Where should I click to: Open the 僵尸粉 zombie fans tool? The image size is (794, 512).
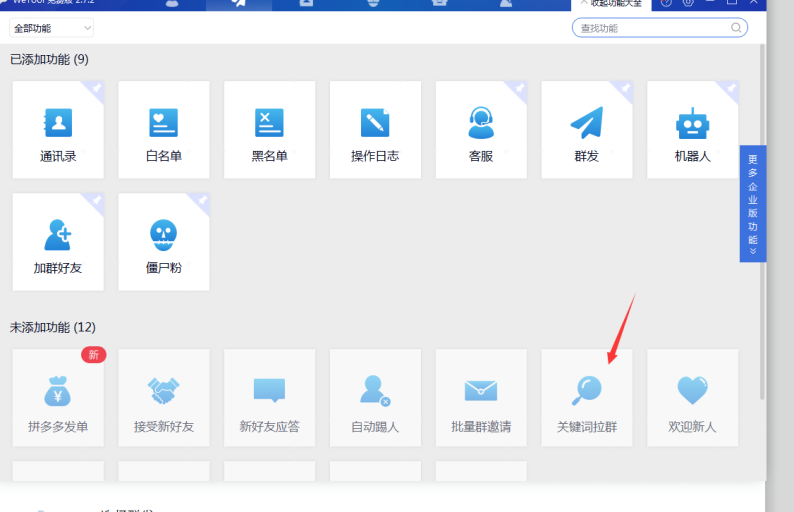(164, 242)
